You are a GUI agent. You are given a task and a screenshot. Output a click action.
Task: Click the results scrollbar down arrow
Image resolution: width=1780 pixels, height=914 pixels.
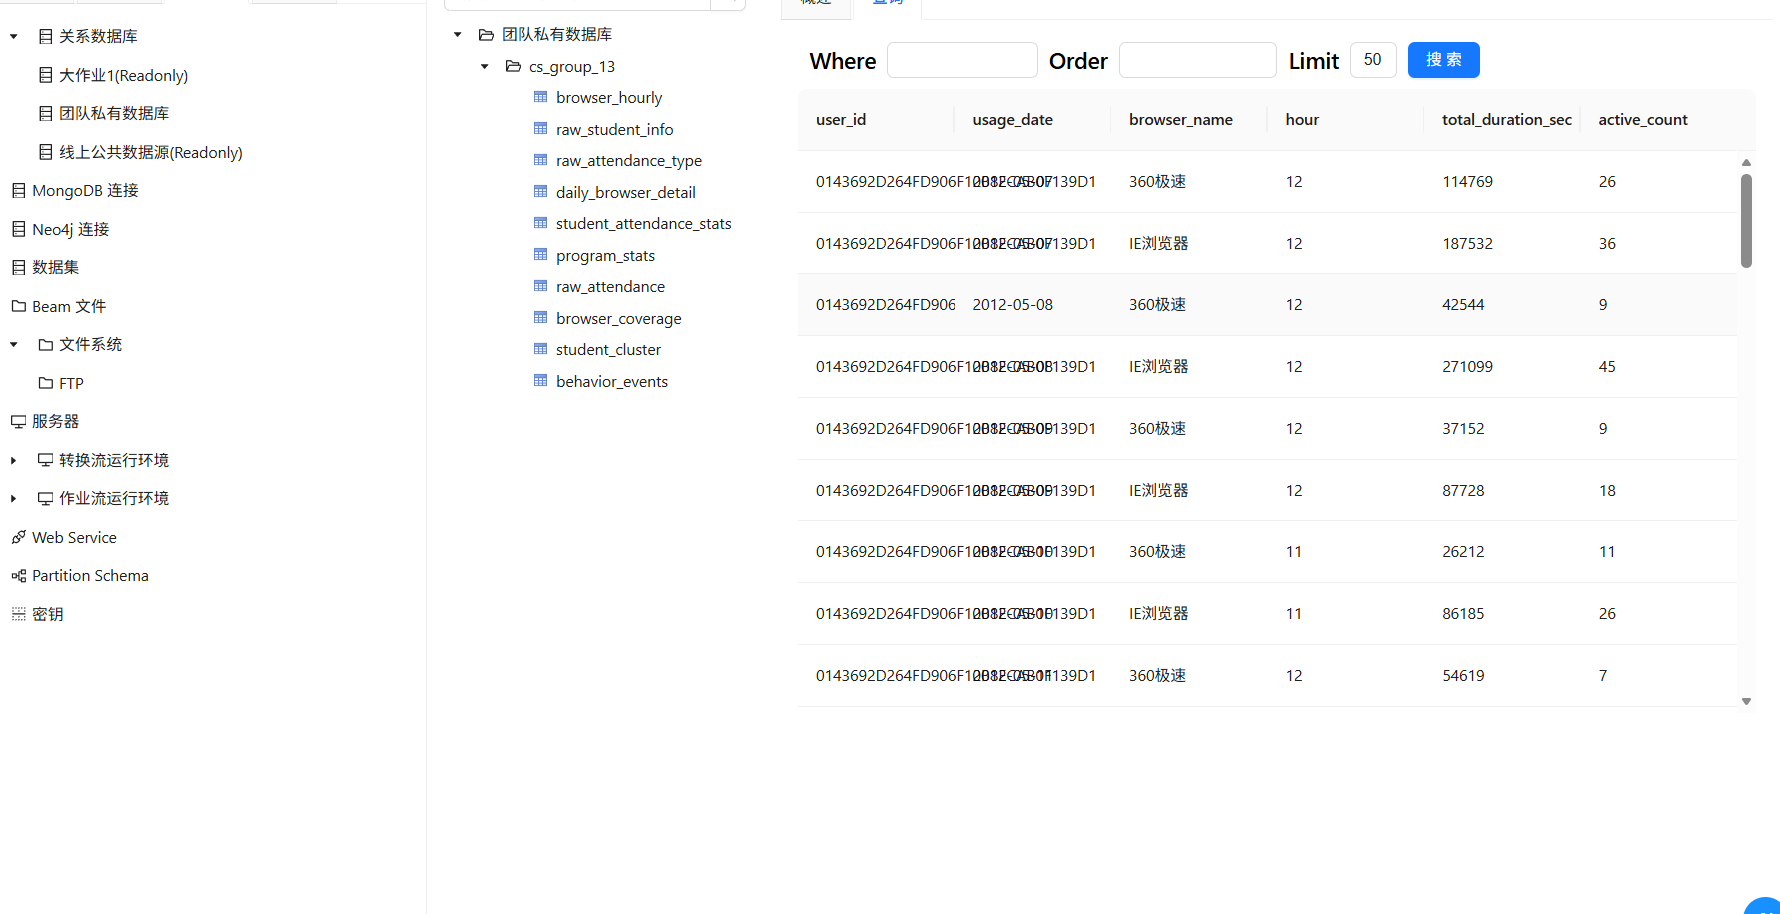point(1746,701)
